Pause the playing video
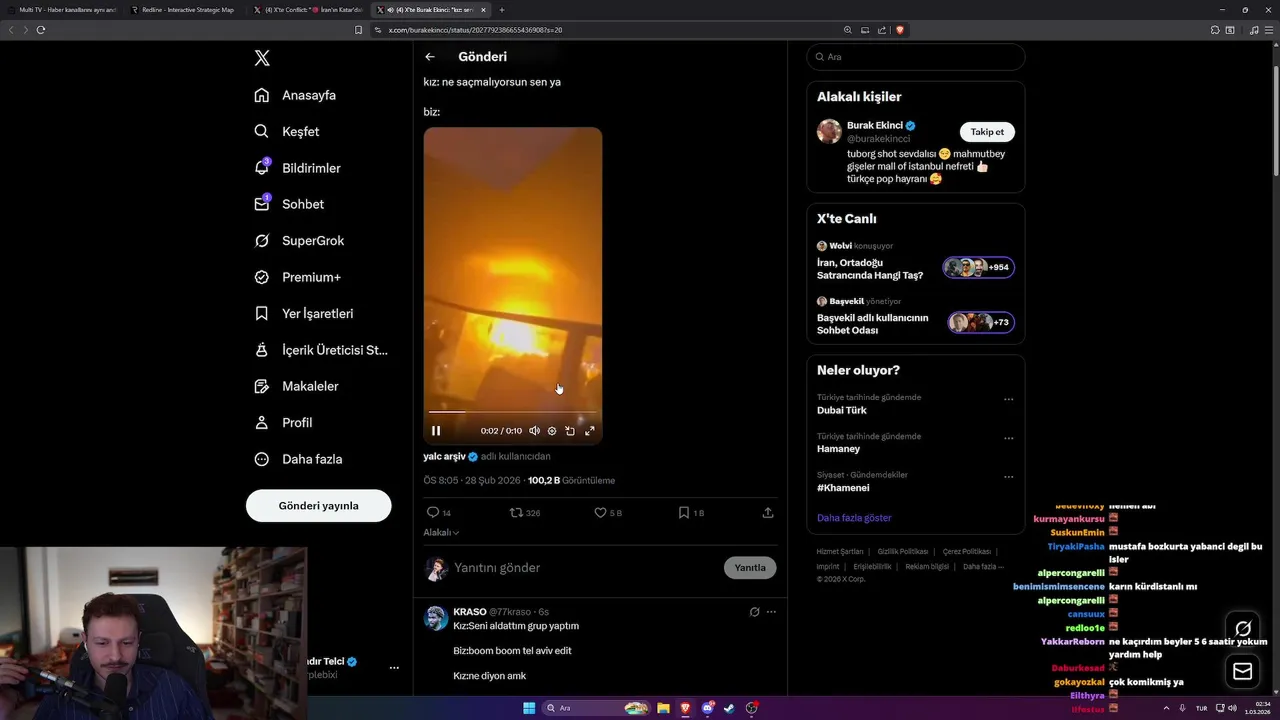This screenshot has width=1280, height=720. click(436, 431)
